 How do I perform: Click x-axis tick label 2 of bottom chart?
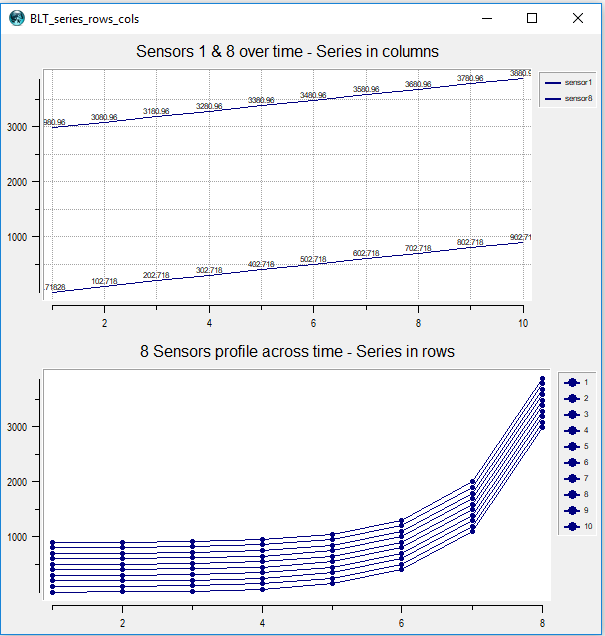tap(122, 623)
